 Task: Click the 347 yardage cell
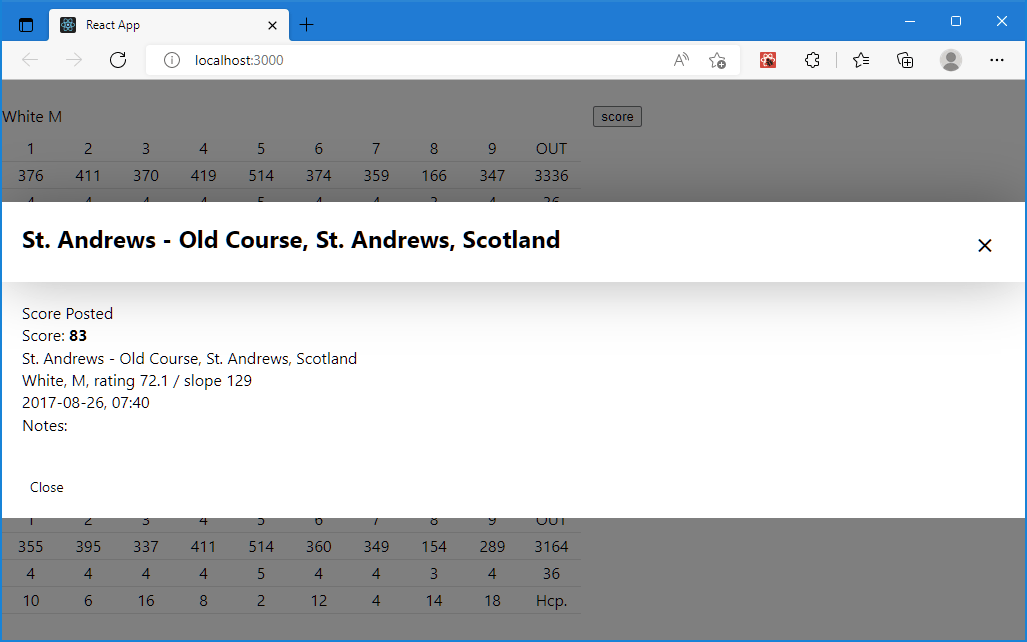click(492, 176)
